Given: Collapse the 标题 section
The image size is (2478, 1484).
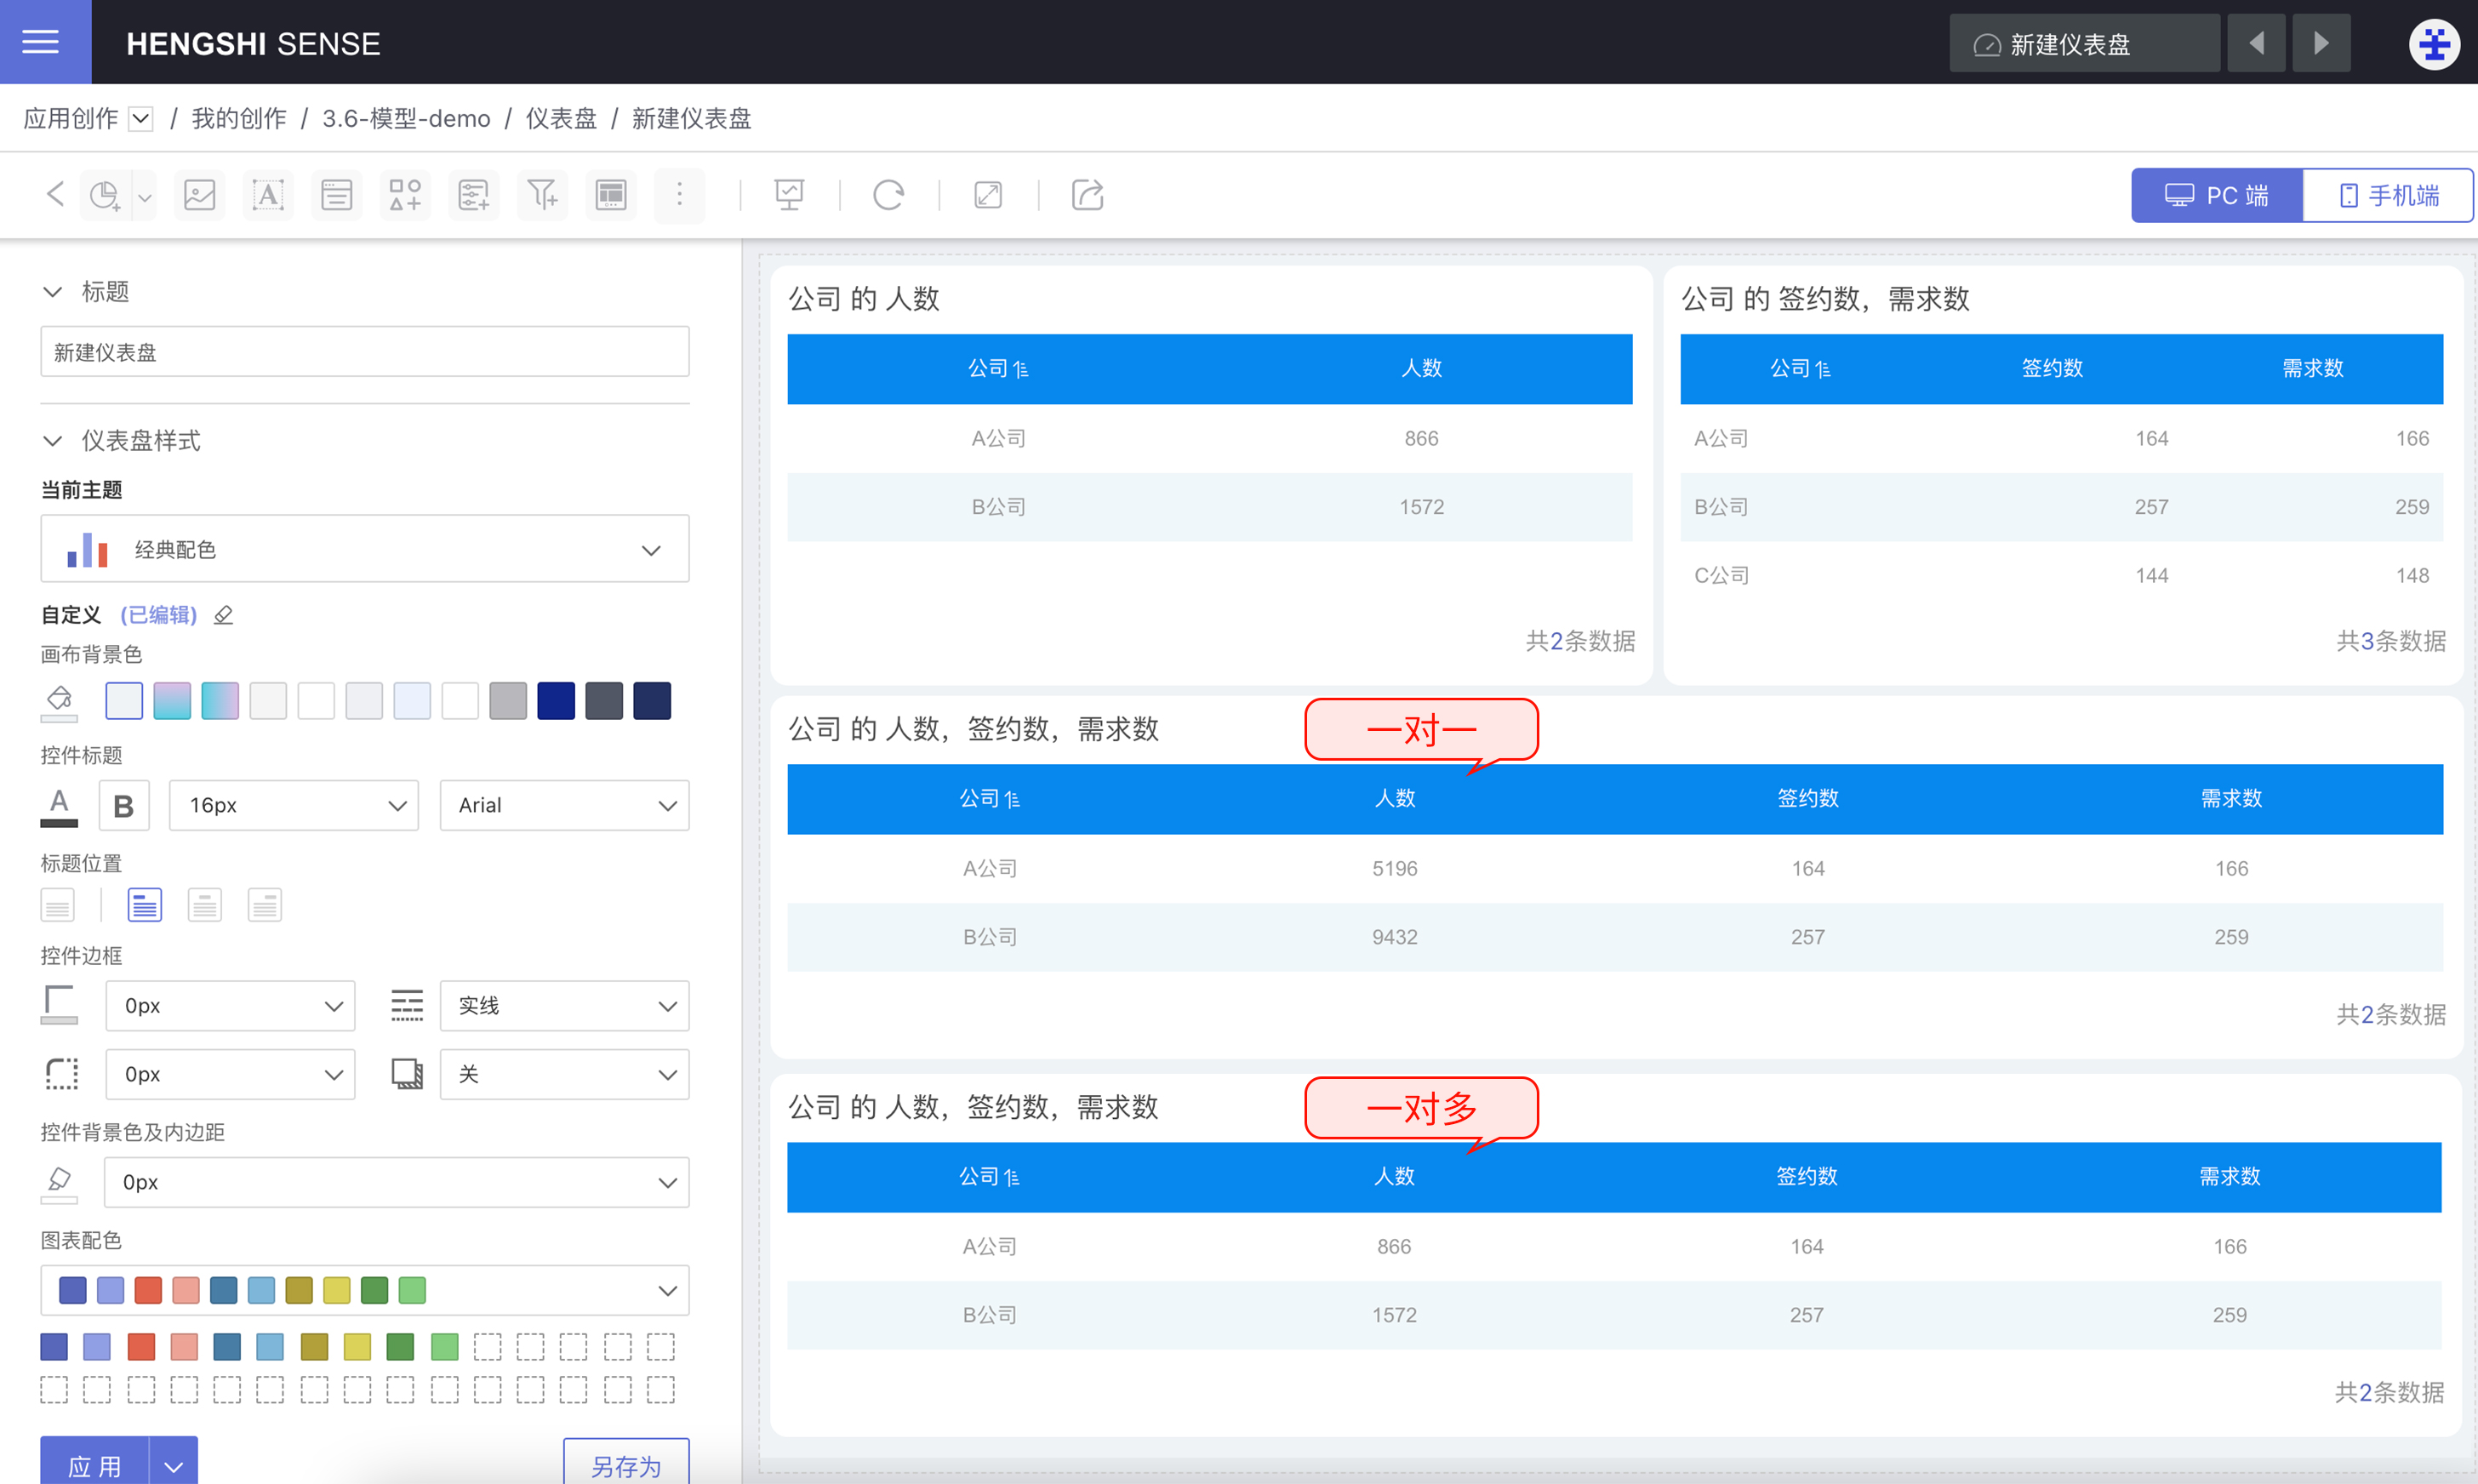Looking at the screenshot, I should (53, 292).
